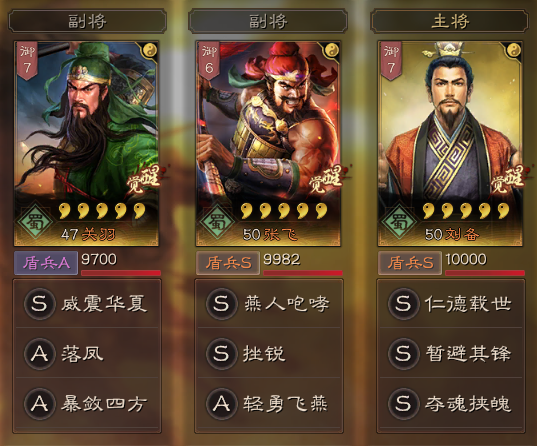Click the yin-yang icon on 关羽's card

click(150, 50)
